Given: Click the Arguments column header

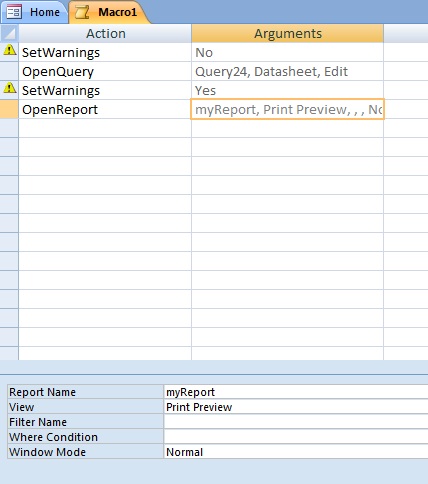Looking at the screenshot, I should click(288, 33).
